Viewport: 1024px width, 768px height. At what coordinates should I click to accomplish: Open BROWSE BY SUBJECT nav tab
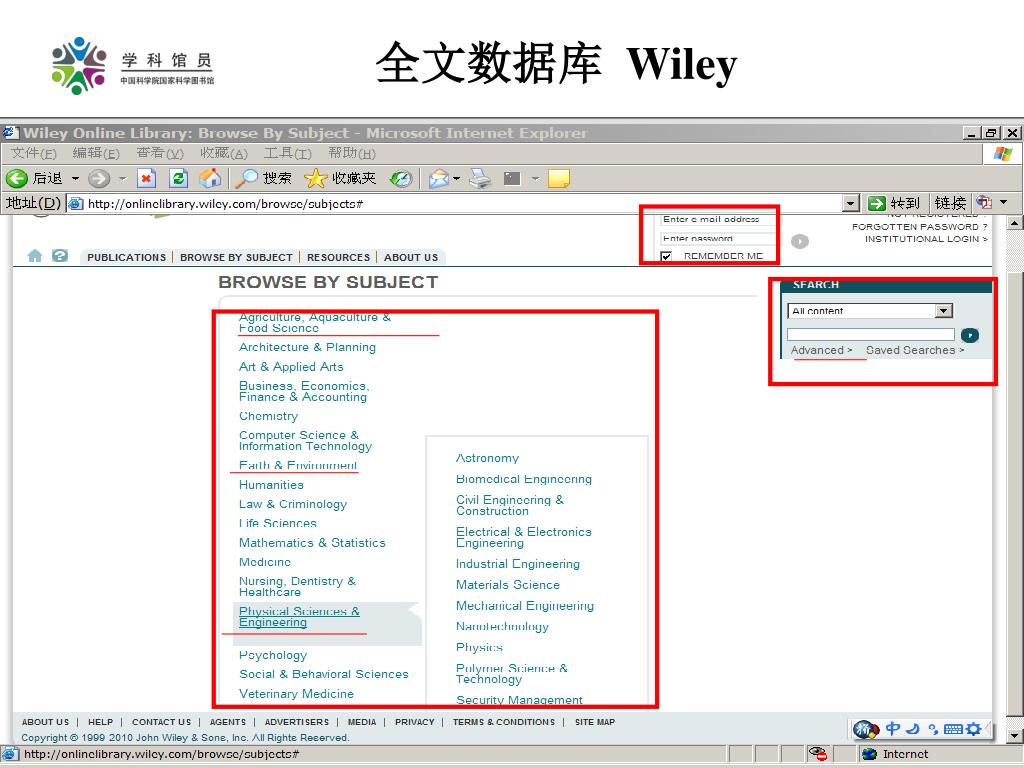pyautogui.click(x=236, y=257)
